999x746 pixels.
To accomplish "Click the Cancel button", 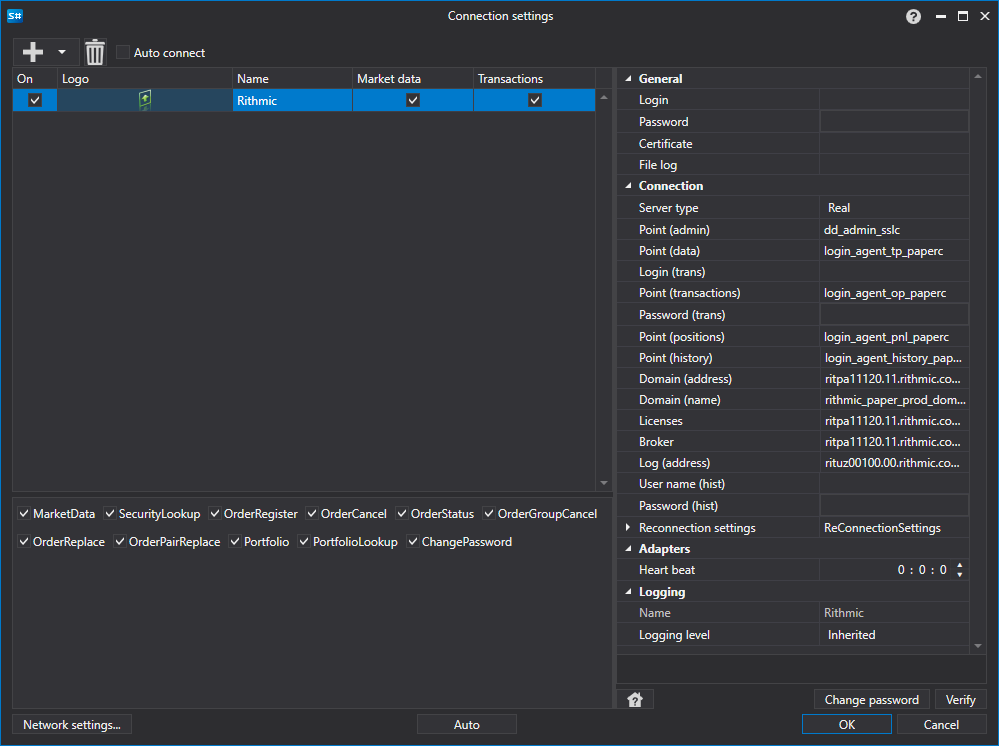I will coord(941,725).
